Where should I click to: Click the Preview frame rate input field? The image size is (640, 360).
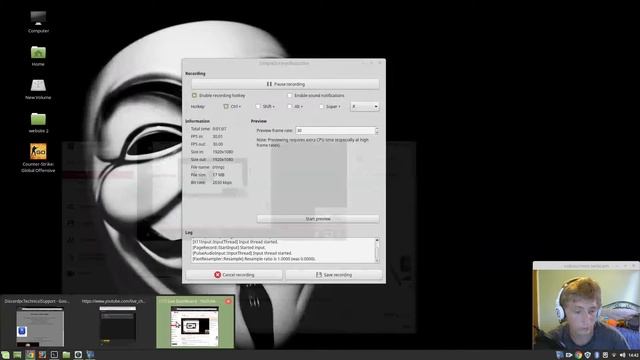(x=335, y=131)
